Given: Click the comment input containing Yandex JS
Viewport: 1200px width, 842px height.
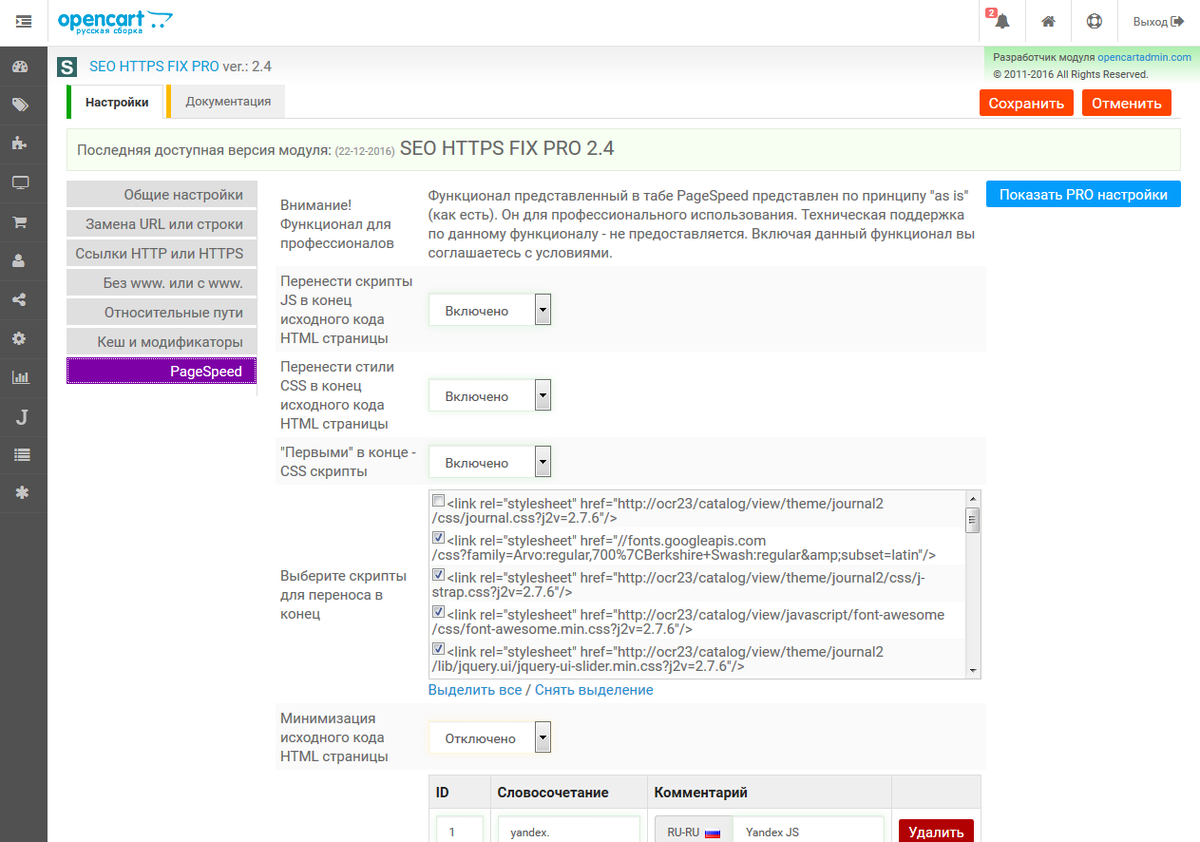Looking at the screenshot, I should (x=808, y=830).
